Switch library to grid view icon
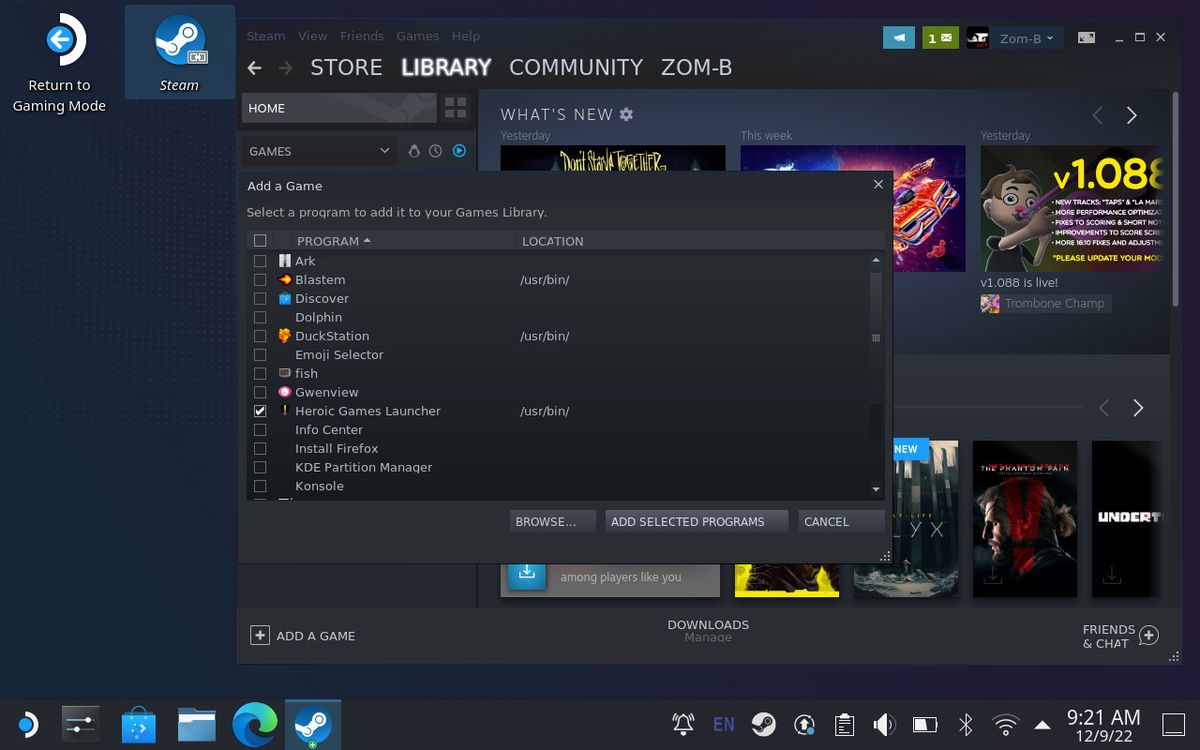 pos(456,108)
